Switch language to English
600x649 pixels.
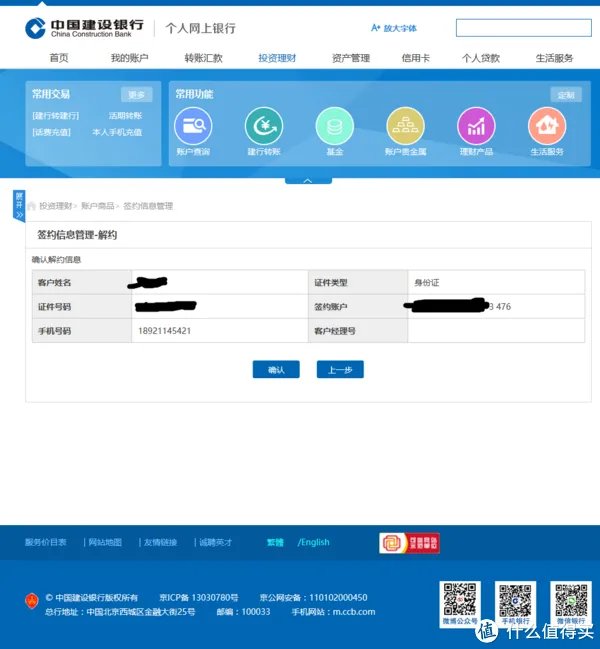[x=314, y=542]
